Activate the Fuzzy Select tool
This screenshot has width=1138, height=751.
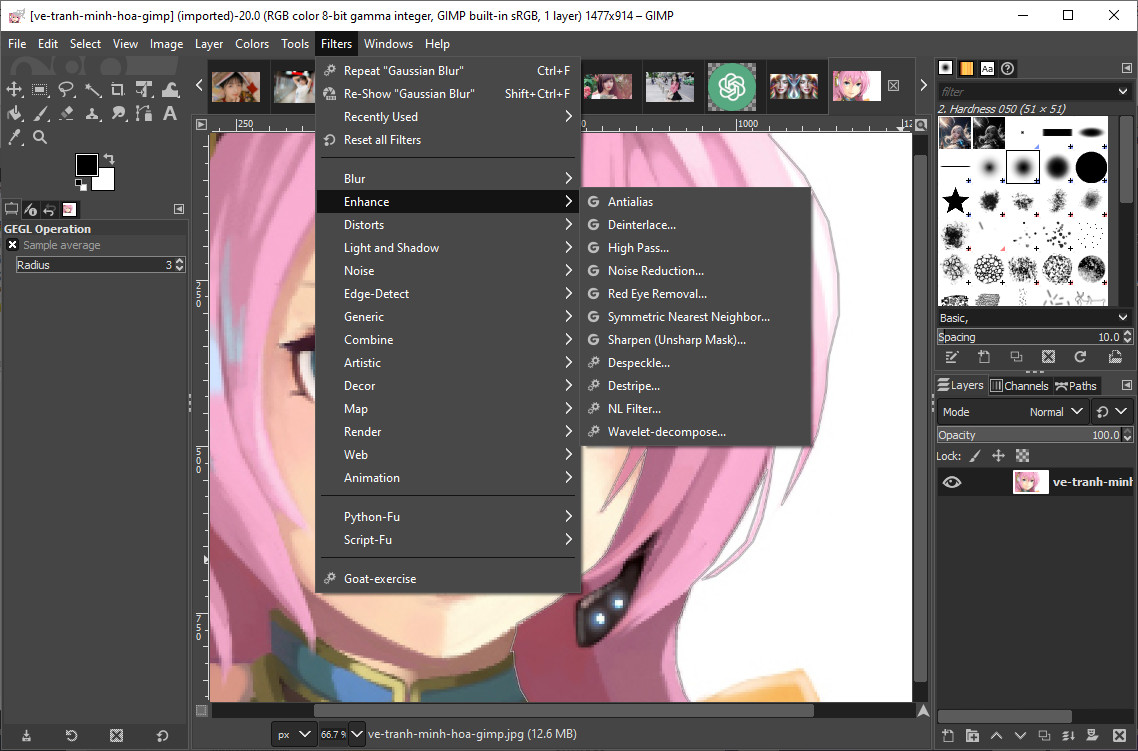pyautogui.click(x=94, y=89)
